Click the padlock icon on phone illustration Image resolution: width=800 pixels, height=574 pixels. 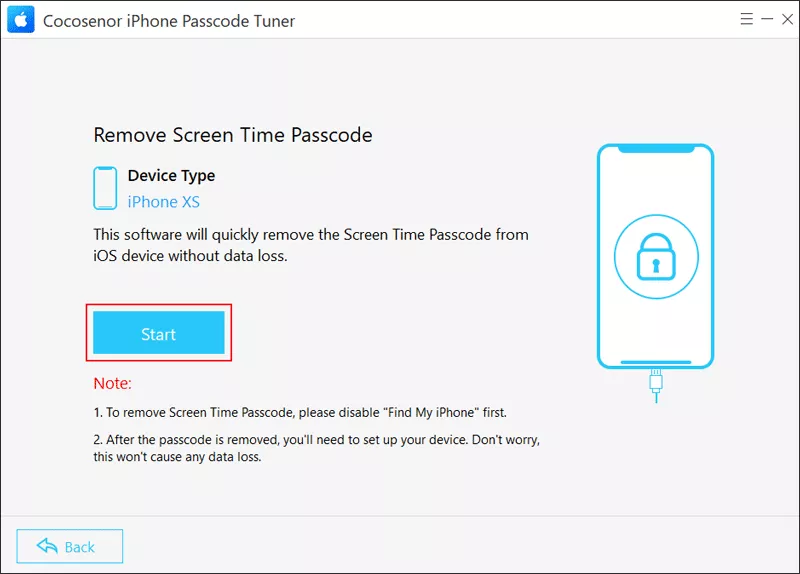click(x=656, y=257)
